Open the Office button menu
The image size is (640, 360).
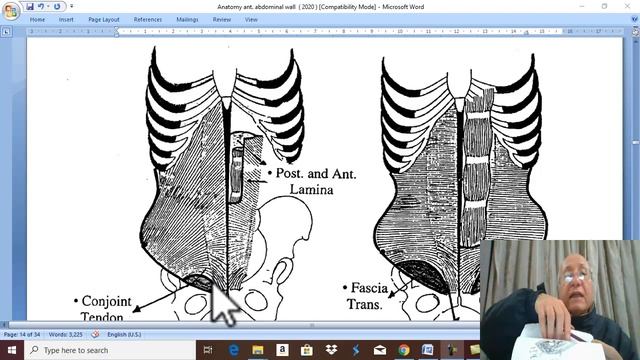pyautogui.click(x=11, y=11)
